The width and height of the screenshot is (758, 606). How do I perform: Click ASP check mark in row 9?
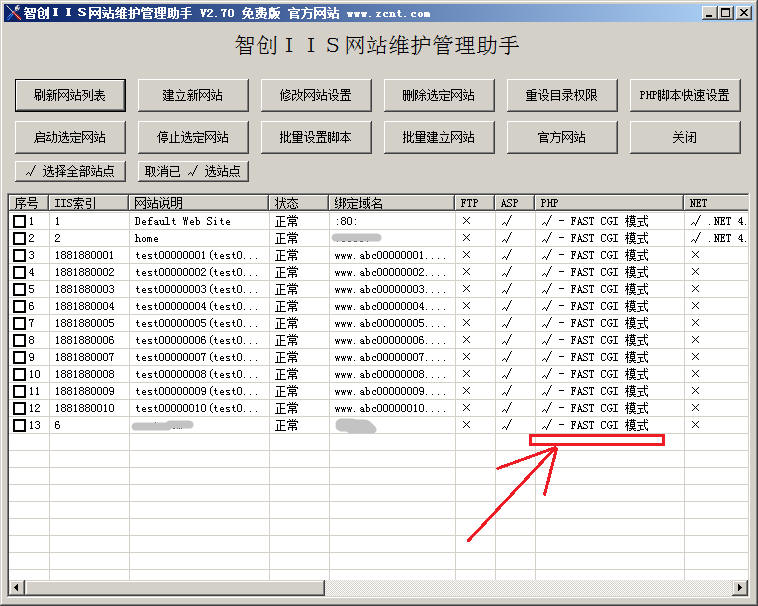pos(507,357)
